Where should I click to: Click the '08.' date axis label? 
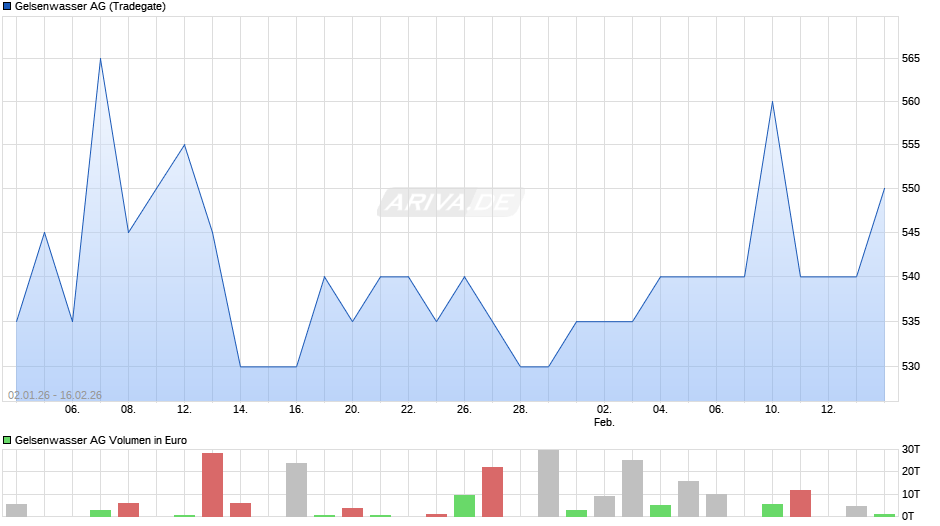(128, 410)
